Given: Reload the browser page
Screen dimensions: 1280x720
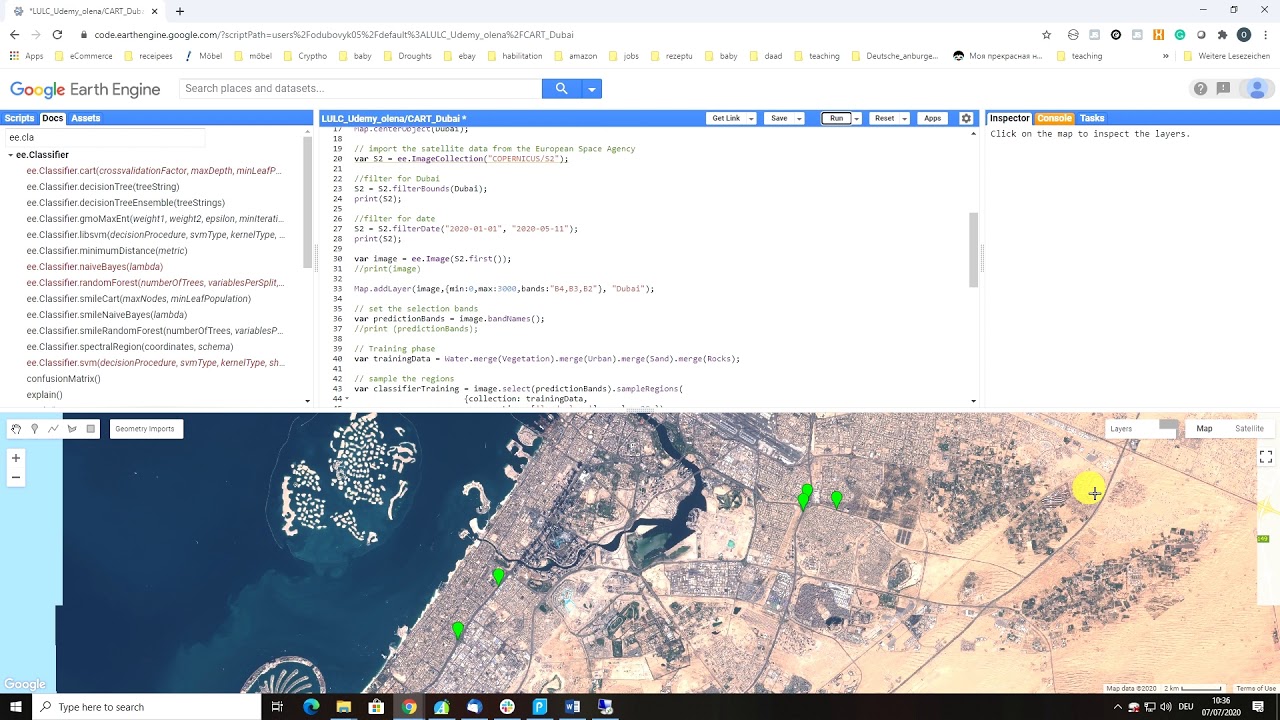Looking at the screenshot, I should (57, 34).
